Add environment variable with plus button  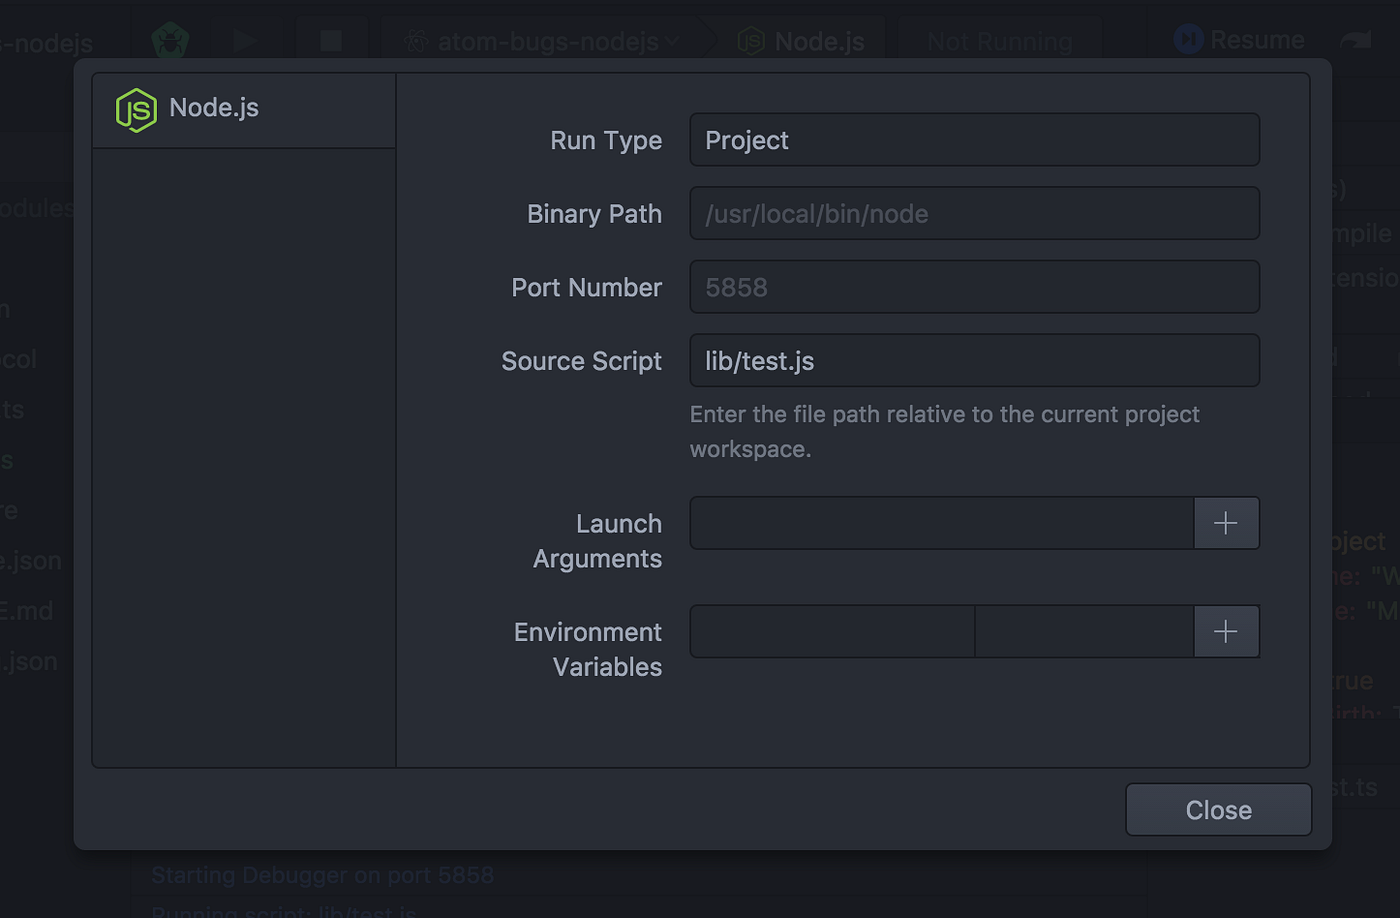[1226, 631]
